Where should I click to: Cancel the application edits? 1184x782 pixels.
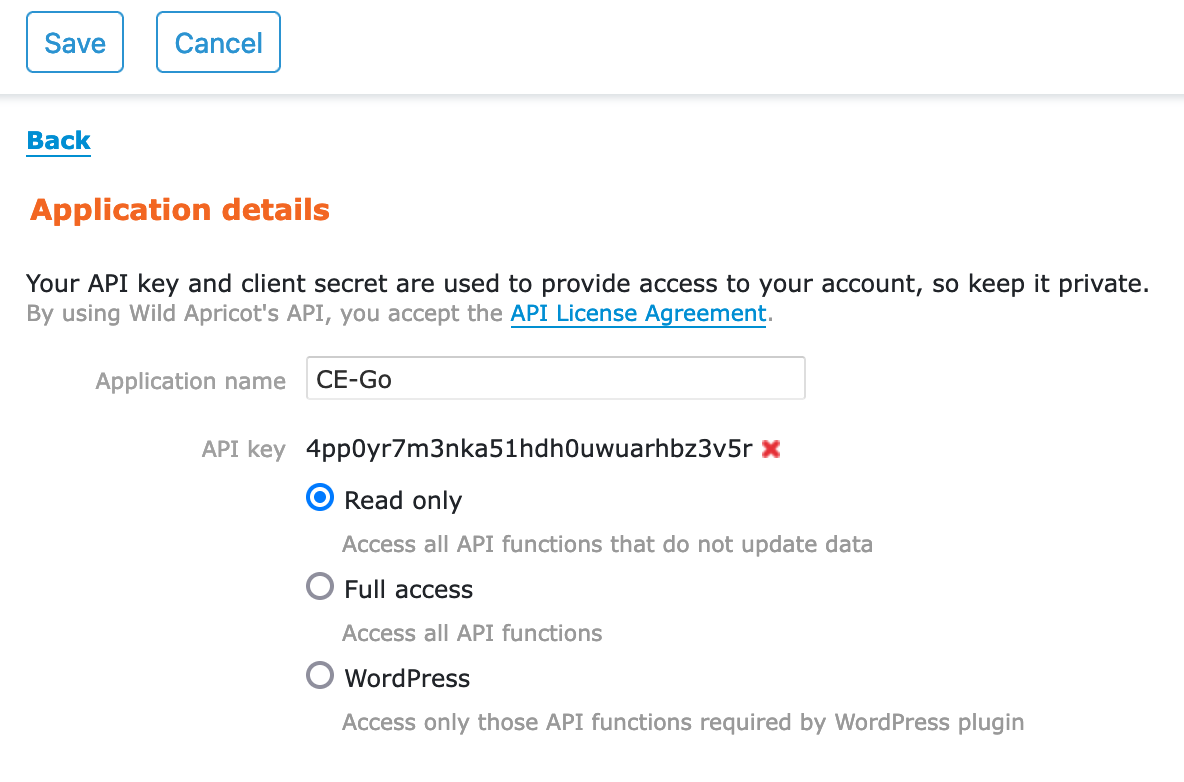(218, 42)
